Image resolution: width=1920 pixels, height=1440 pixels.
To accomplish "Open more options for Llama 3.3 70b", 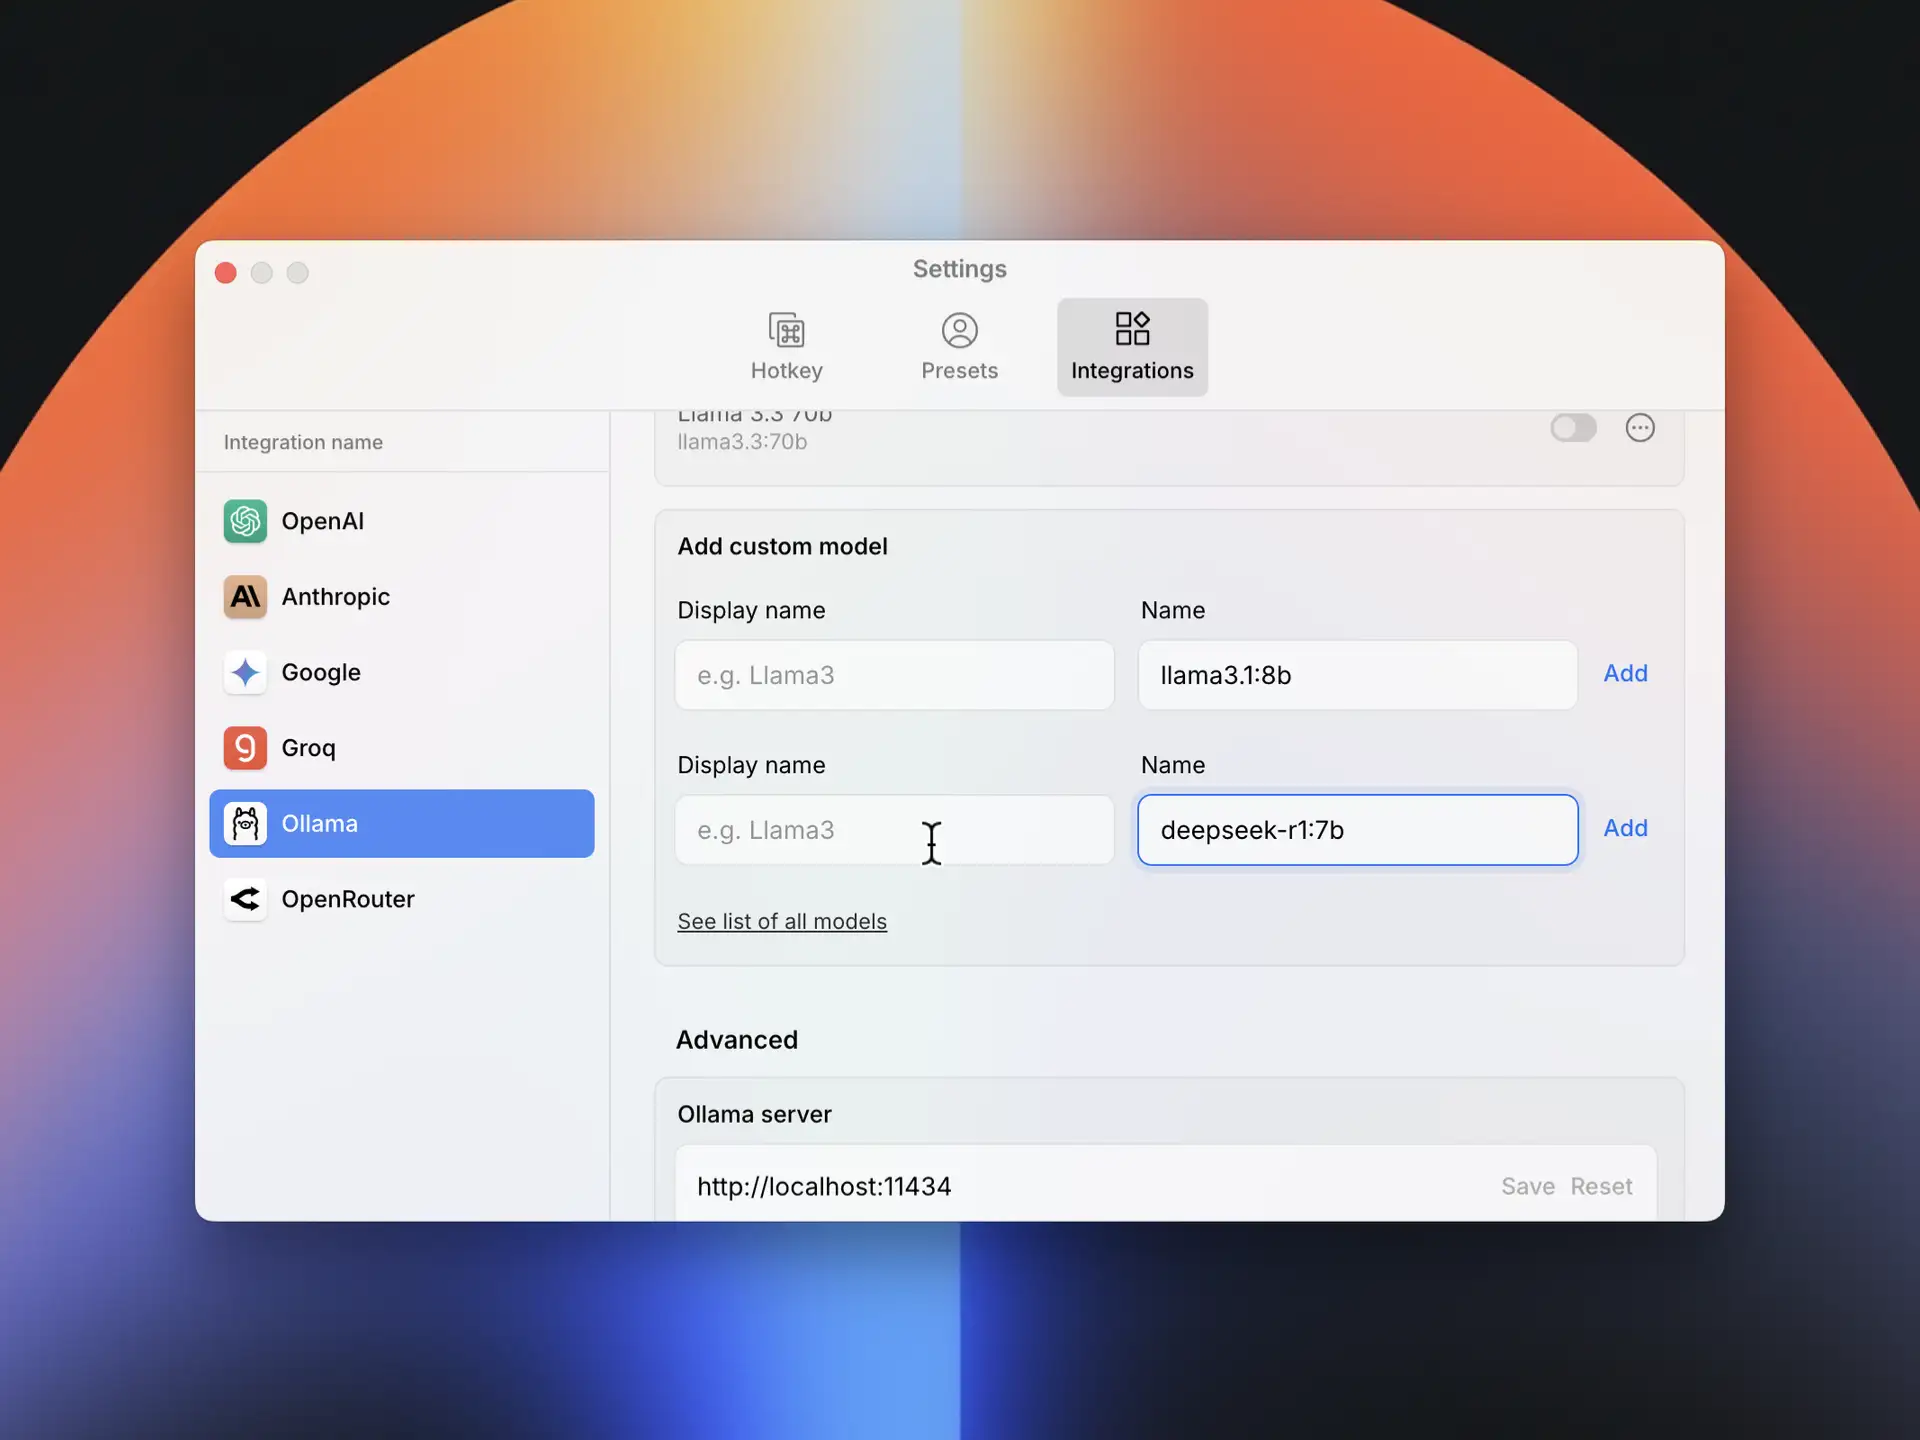I will click(x=1640, y=428).
